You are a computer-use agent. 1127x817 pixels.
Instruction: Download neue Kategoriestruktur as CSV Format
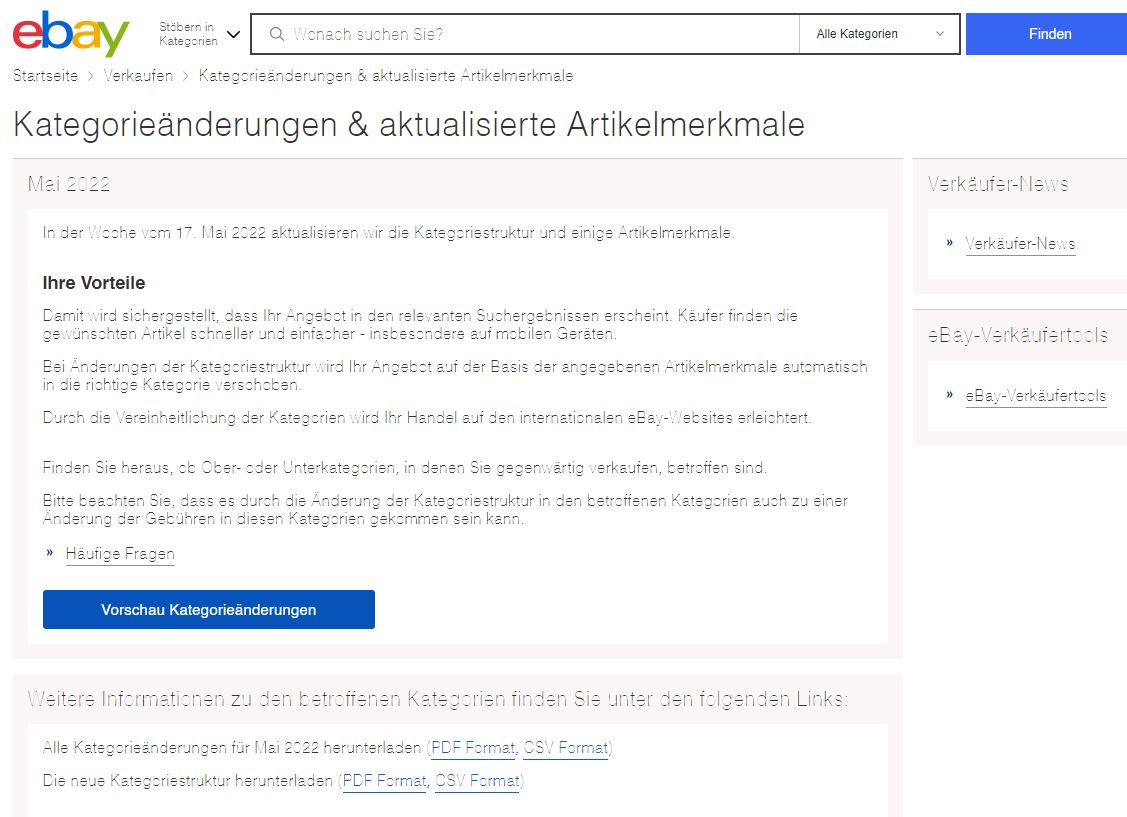point(477,780)
